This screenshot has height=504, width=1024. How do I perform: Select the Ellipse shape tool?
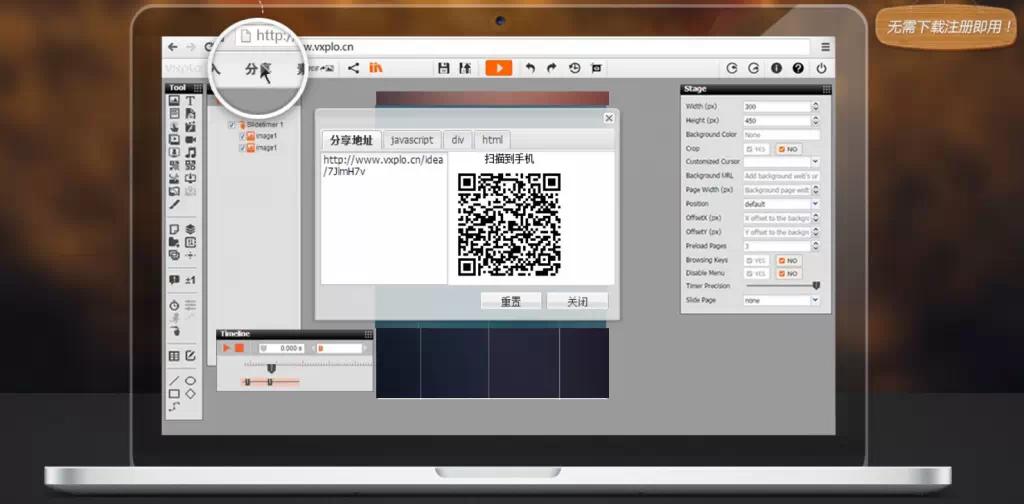tap(190, 381)
